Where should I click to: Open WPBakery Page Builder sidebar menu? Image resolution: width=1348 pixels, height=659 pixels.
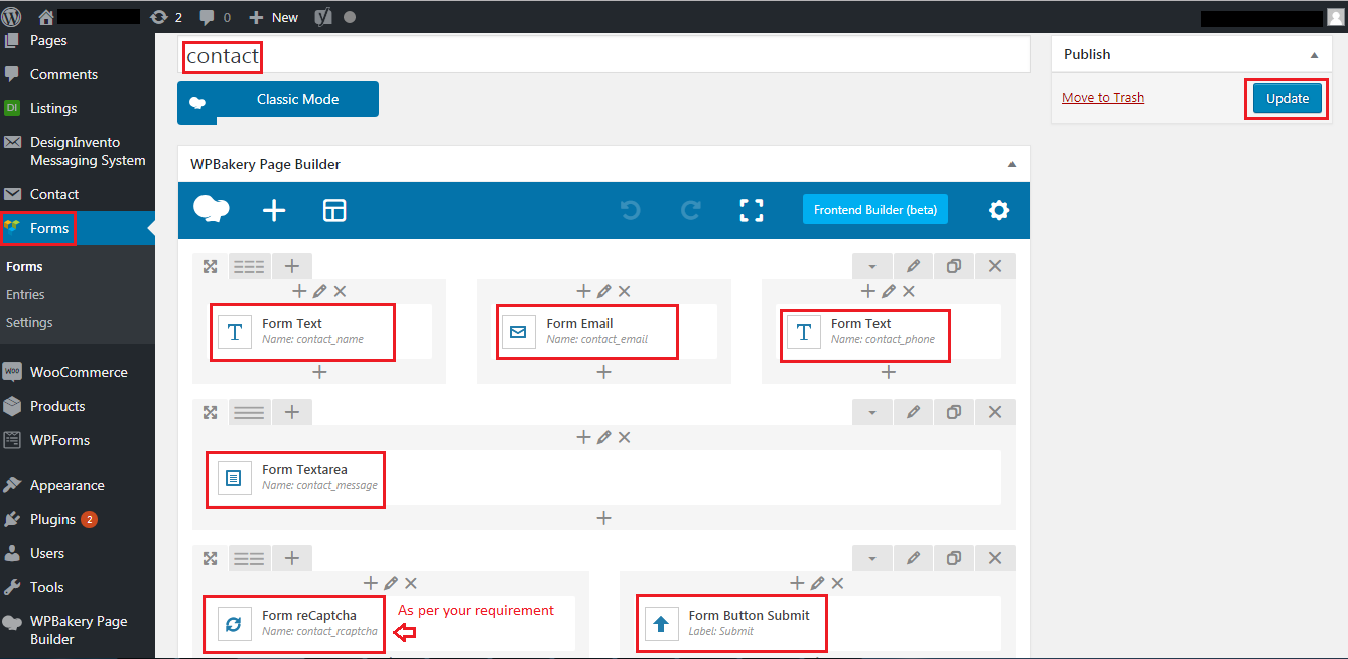pyautogui.click(x=77, y=630)
